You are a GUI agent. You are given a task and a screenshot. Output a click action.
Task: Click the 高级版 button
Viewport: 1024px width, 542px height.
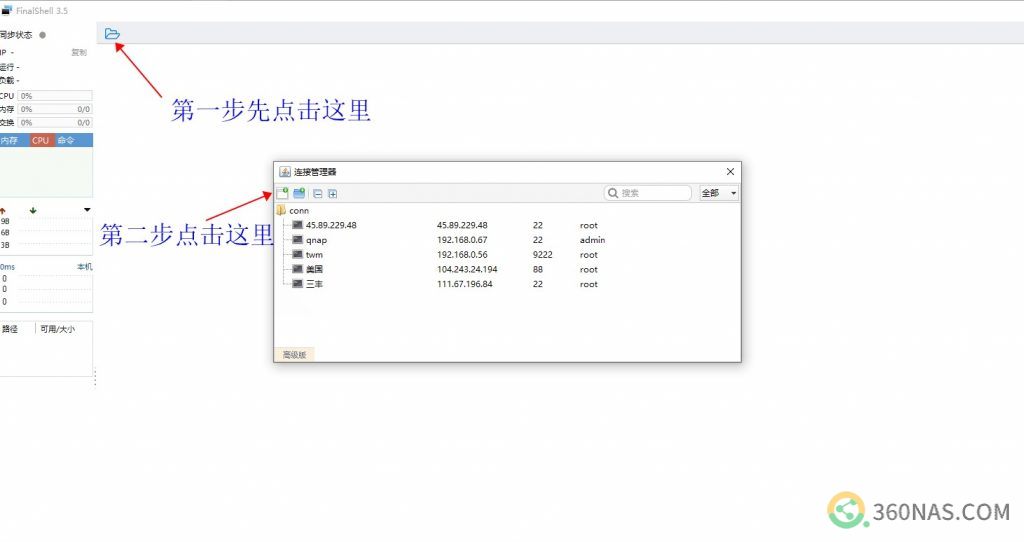pyautogui.click(x=295, y=355)
